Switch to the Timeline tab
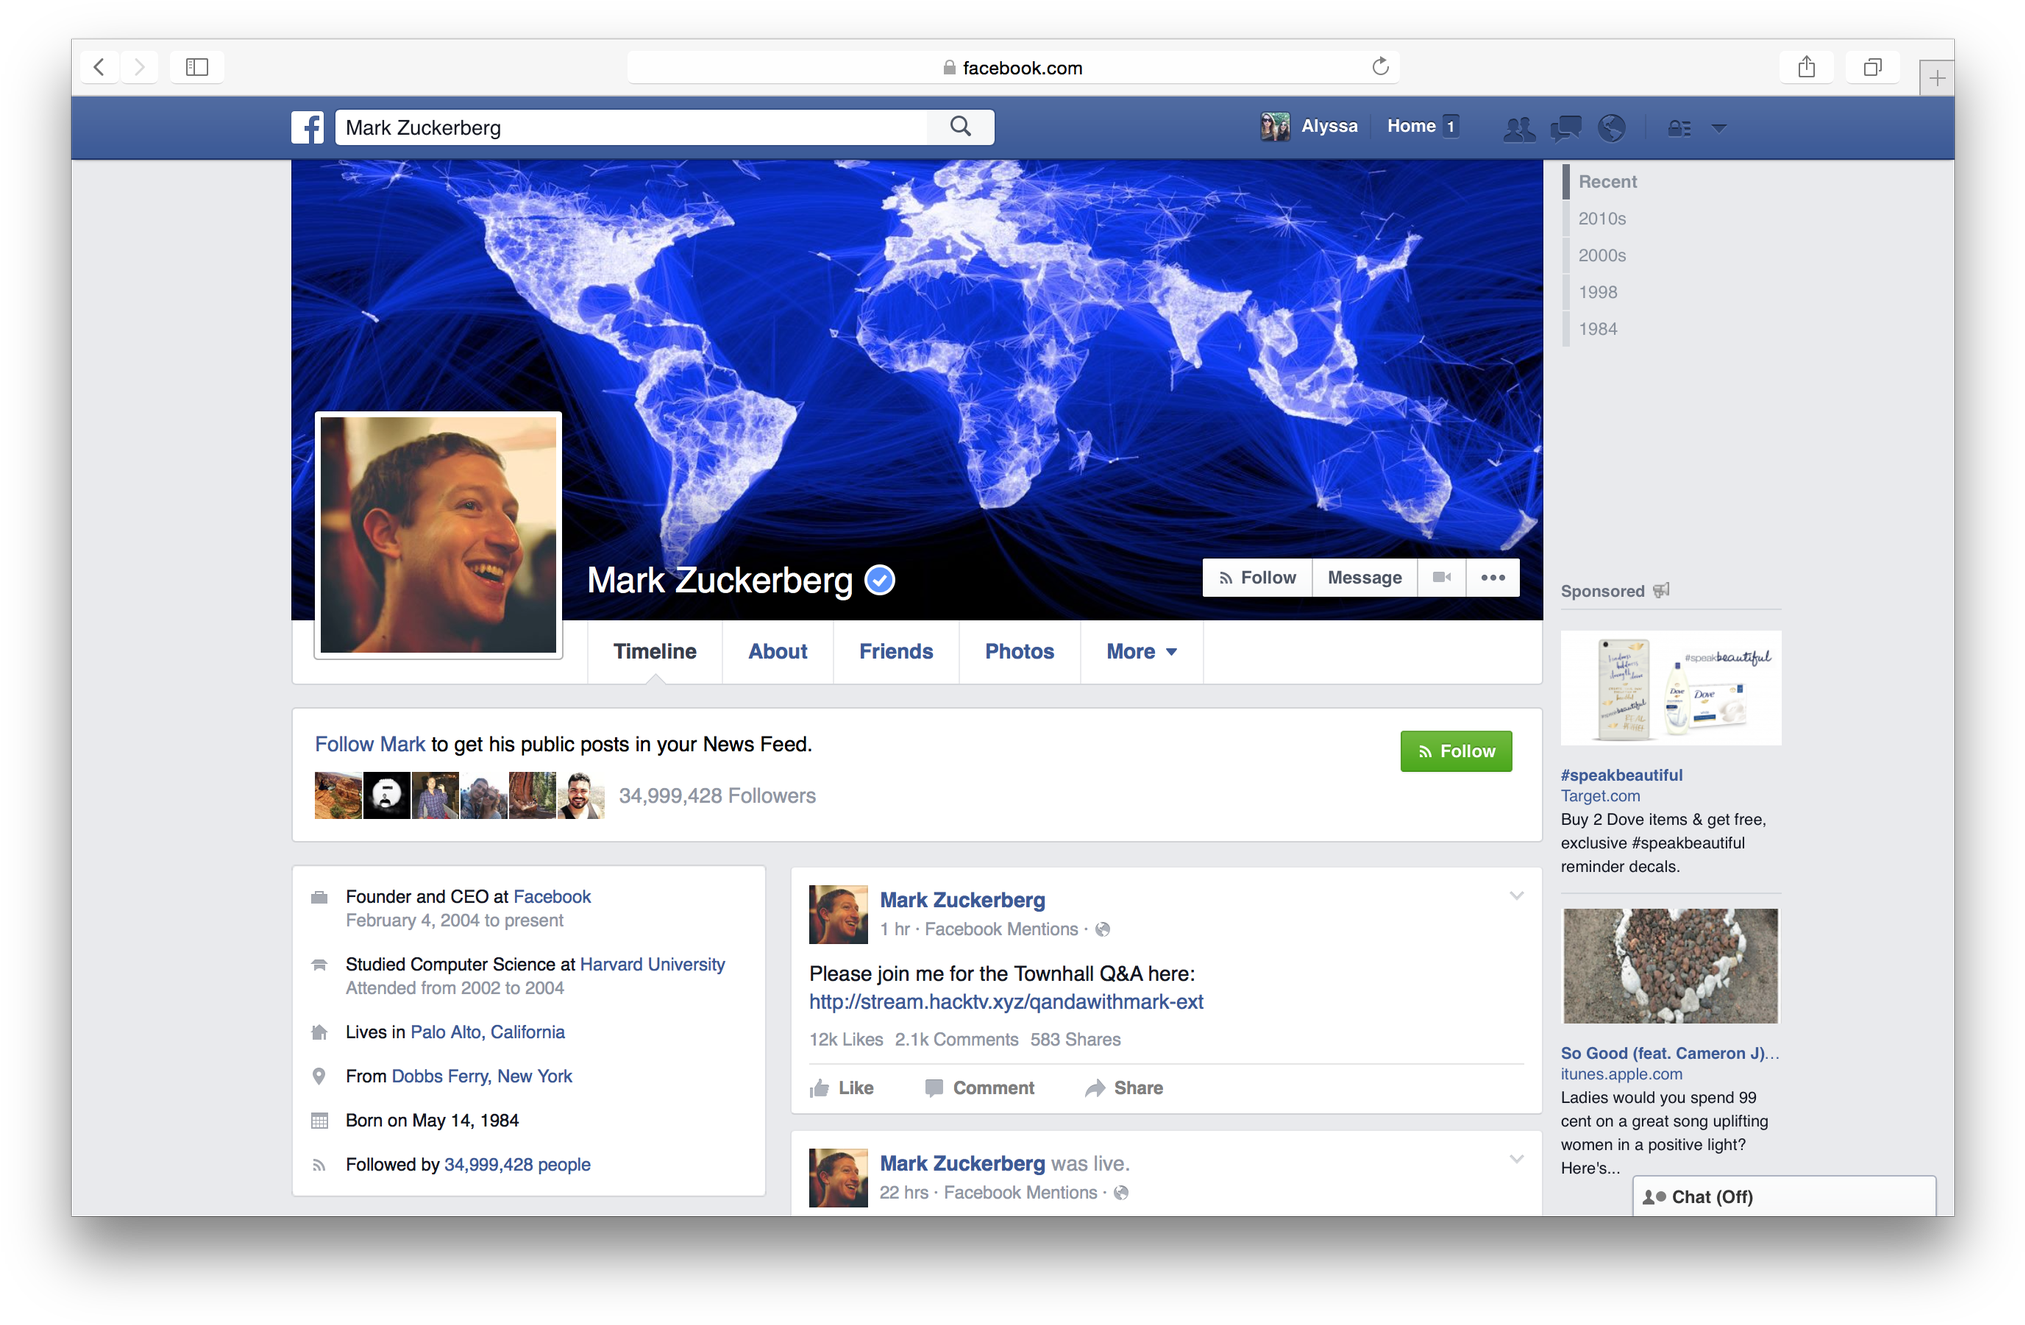 (655, 652)
